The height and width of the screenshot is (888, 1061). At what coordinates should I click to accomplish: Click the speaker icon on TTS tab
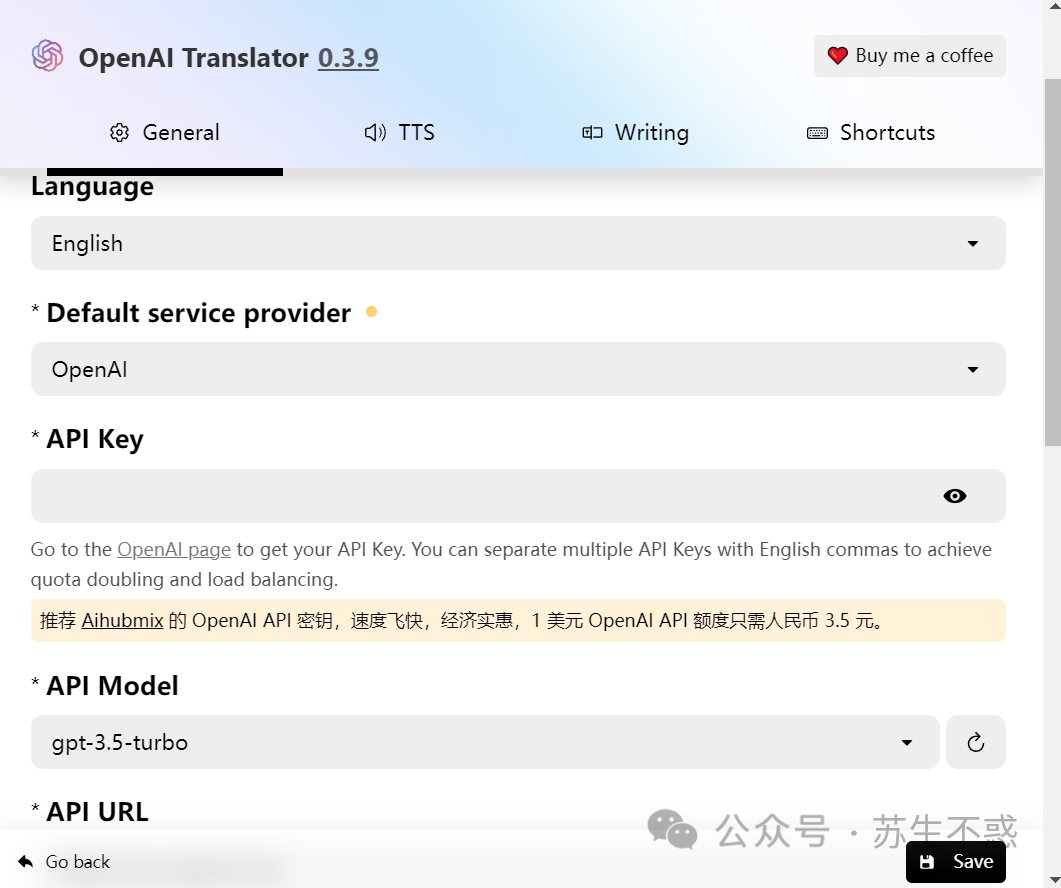click(x=375, y=133)
